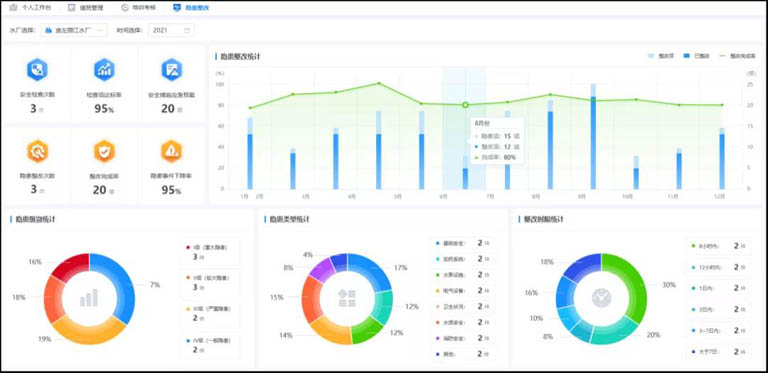
Task: Click the tooltip row showing 15 项
Action: pyautogui.click(x=496, y=136)
